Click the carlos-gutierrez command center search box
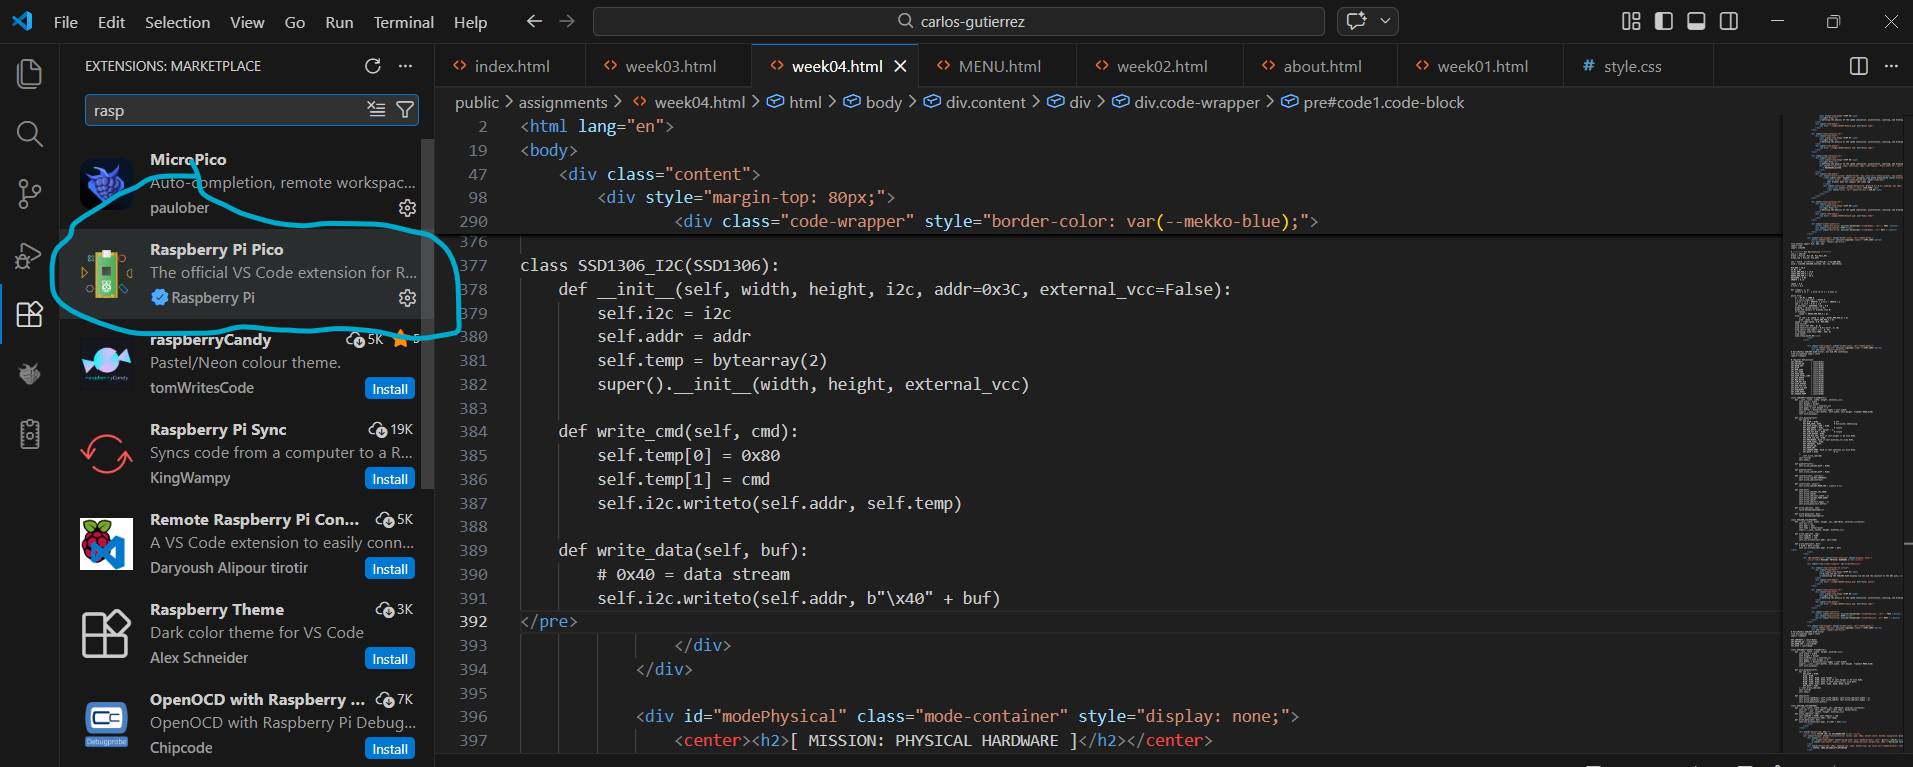 pyautogui.click(x=958, y=21)
